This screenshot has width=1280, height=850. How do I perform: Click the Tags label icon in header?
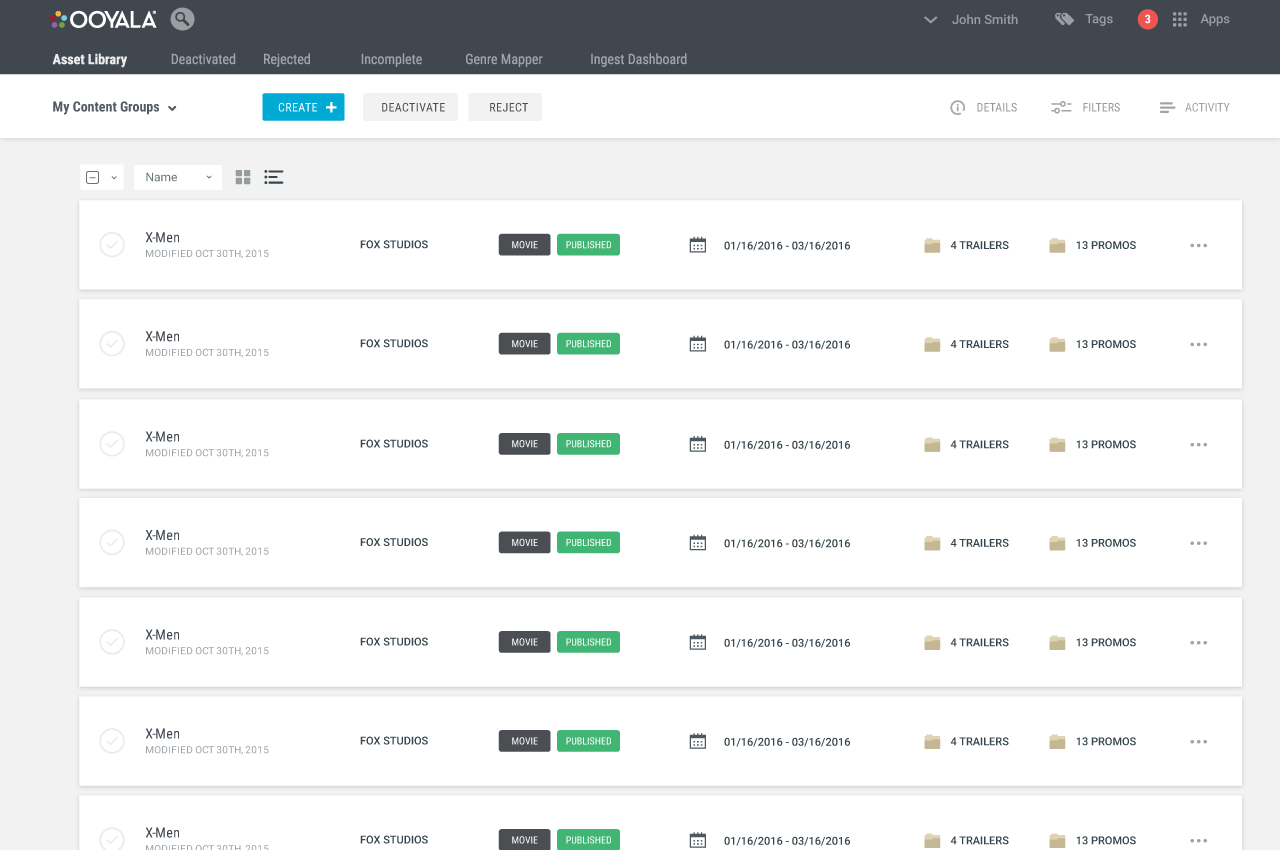[x=1064, y=19]
